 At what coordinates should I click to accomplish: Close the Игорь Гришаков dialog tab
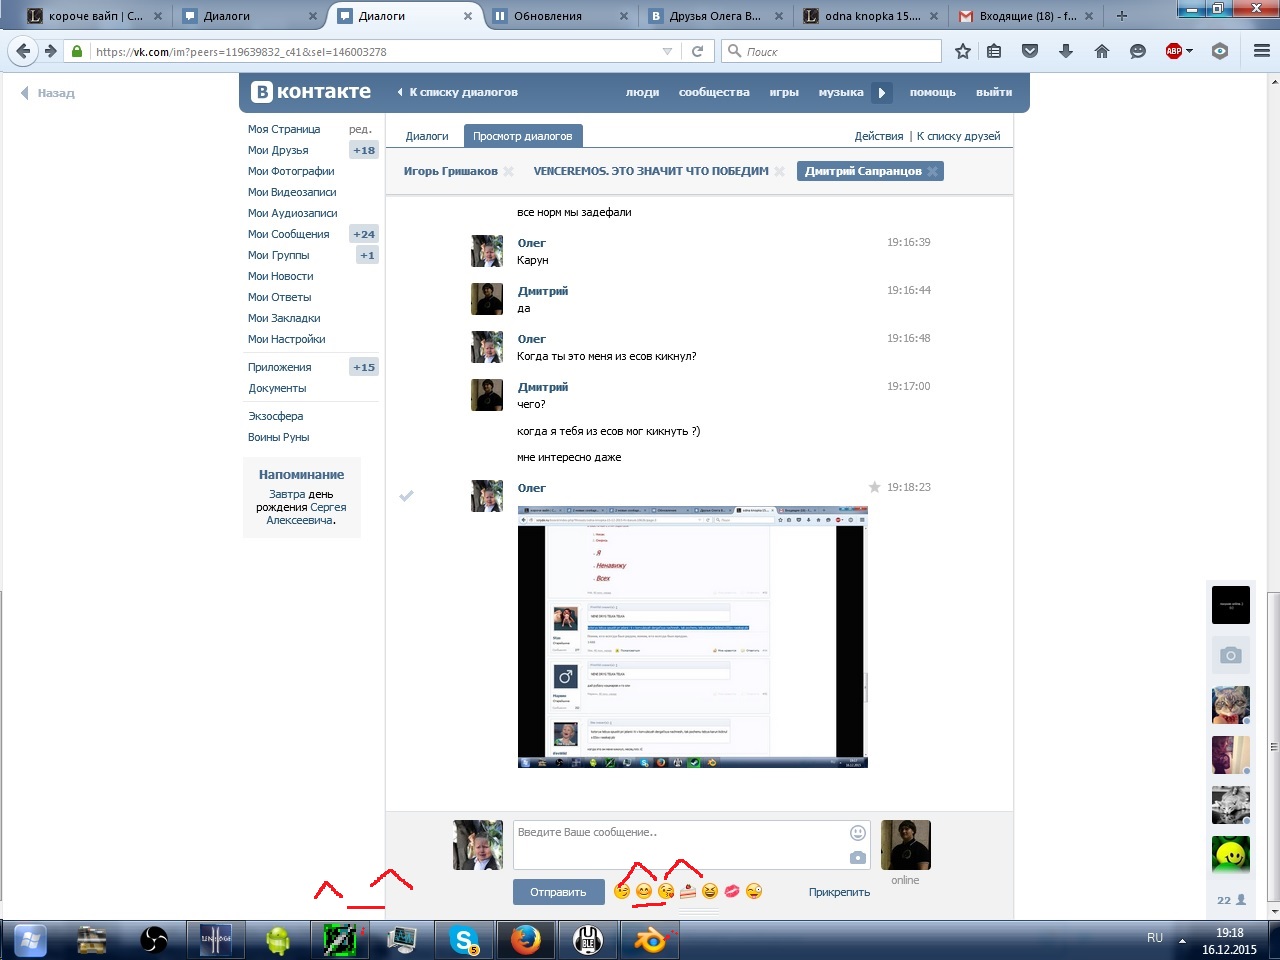pos(509,171)
